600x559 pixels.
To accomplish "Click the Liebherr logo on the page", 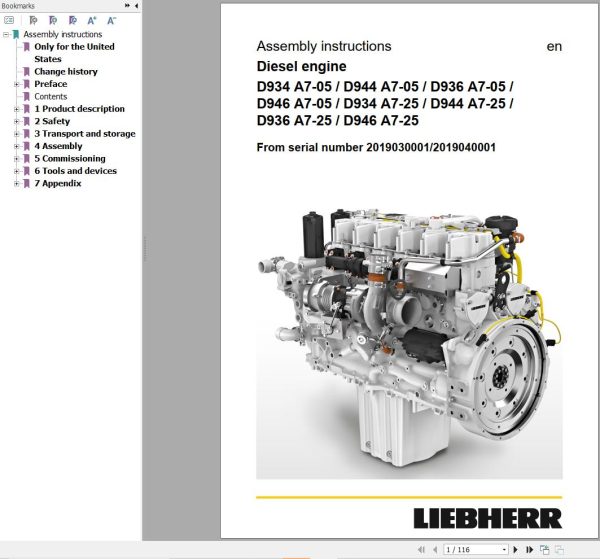I will point(488,519).
